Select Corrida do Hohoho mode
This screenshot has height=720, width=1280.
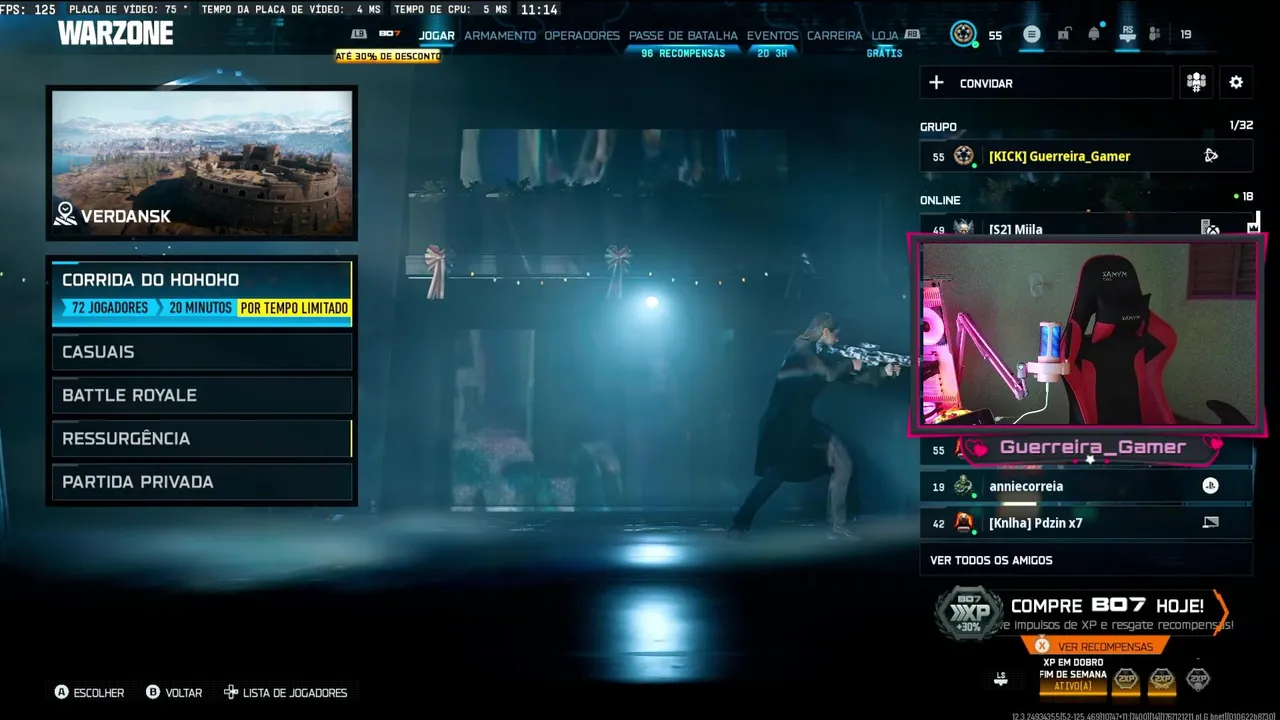click(202, 293)
